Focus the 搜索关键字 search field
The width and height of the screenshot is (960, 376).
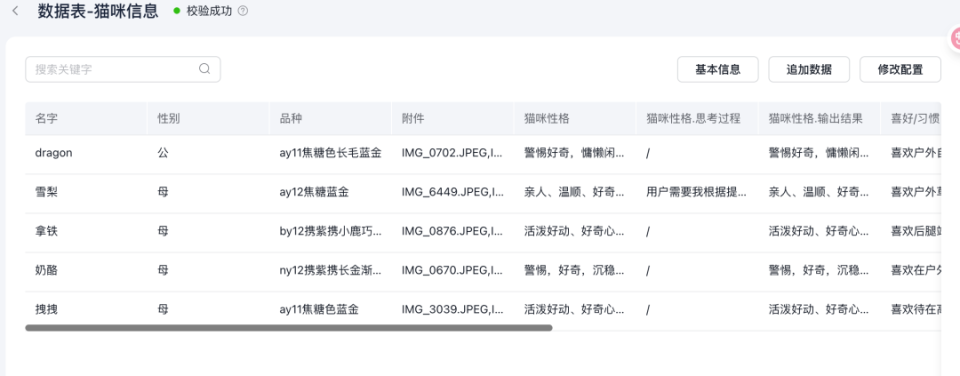coord(122,69)
